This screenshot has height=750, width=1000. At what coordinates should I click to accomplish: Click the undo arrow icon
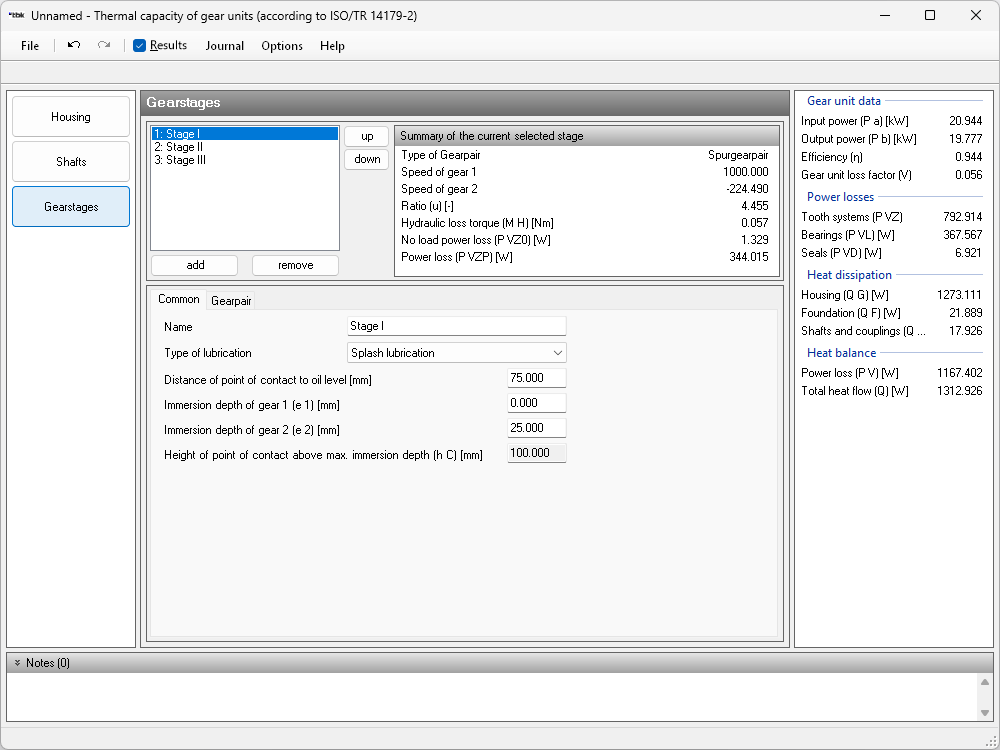point(74,45)
